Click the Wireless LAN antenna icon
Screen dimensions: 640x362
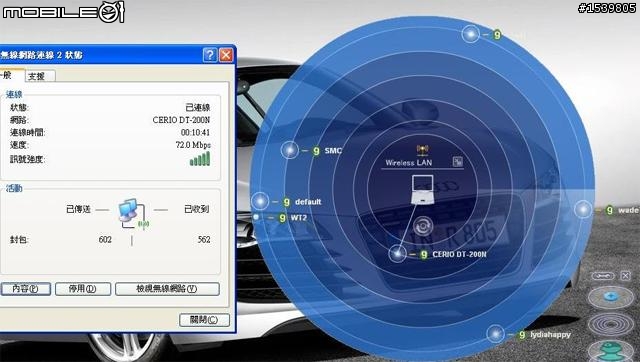coord(422,151)
